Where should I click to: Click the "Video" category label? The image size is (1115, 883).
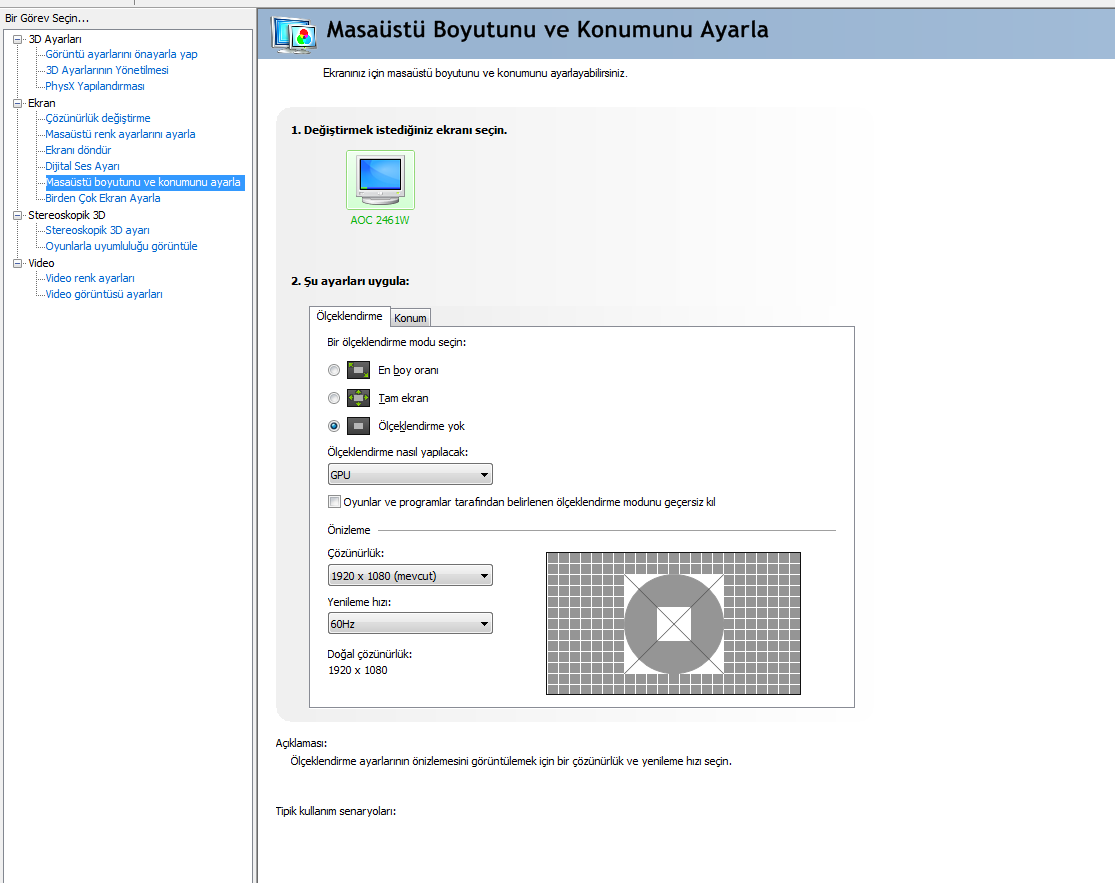click(x=41, y=263)
